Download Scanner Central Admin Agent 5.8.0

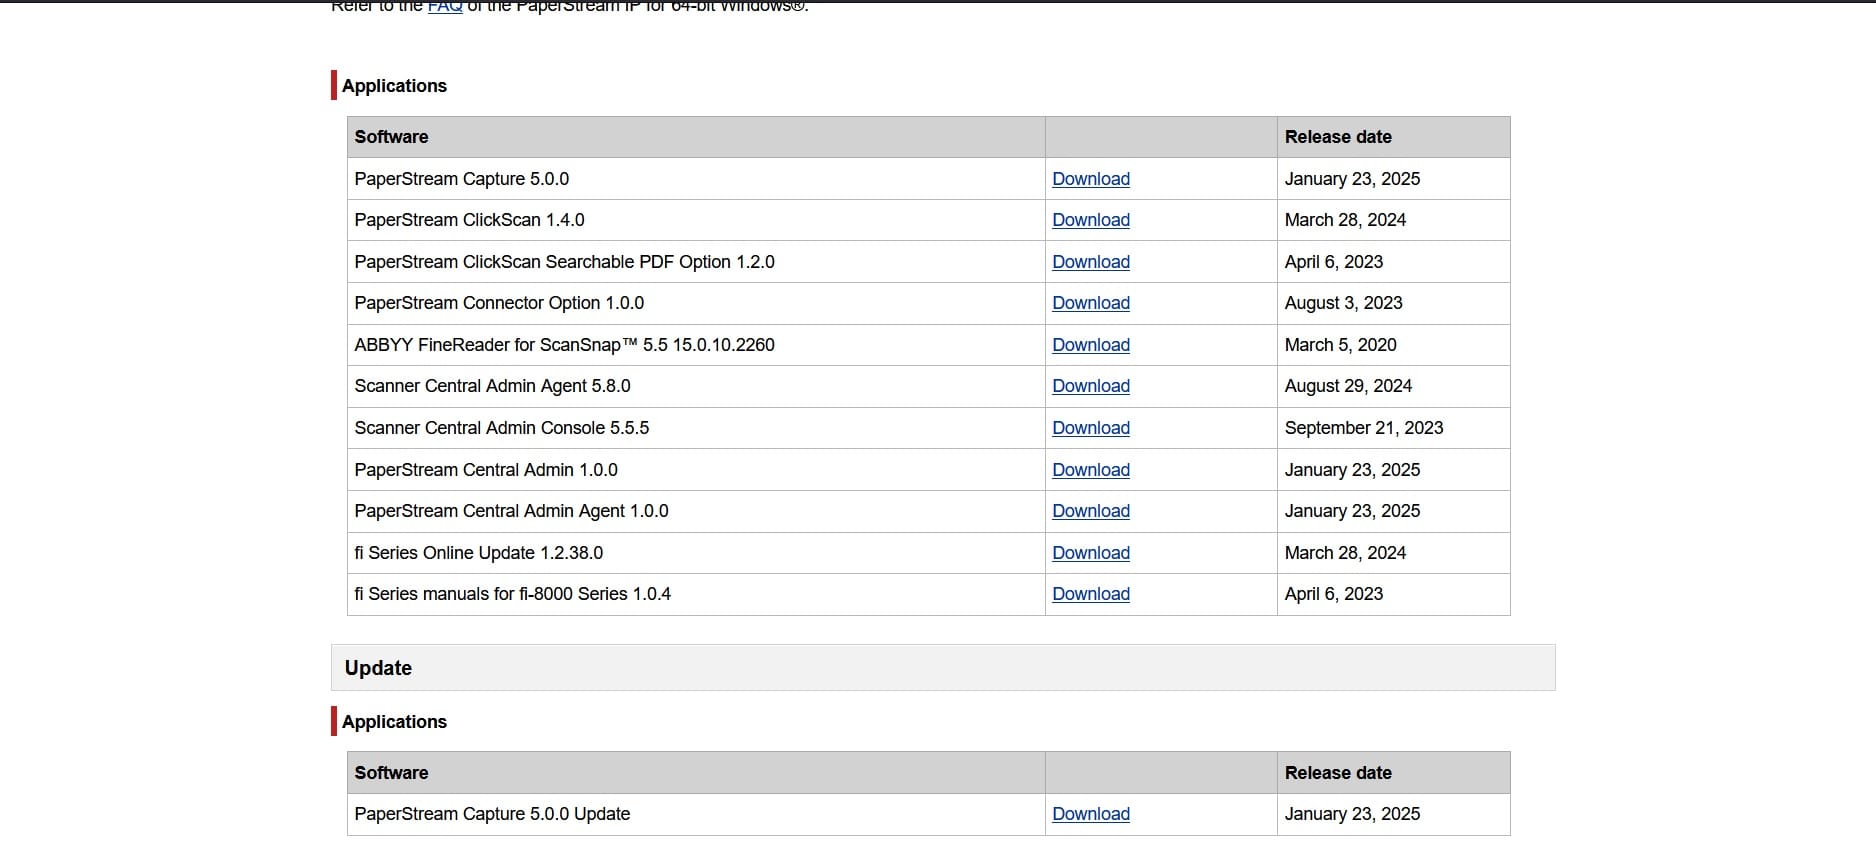[1090, 386]
